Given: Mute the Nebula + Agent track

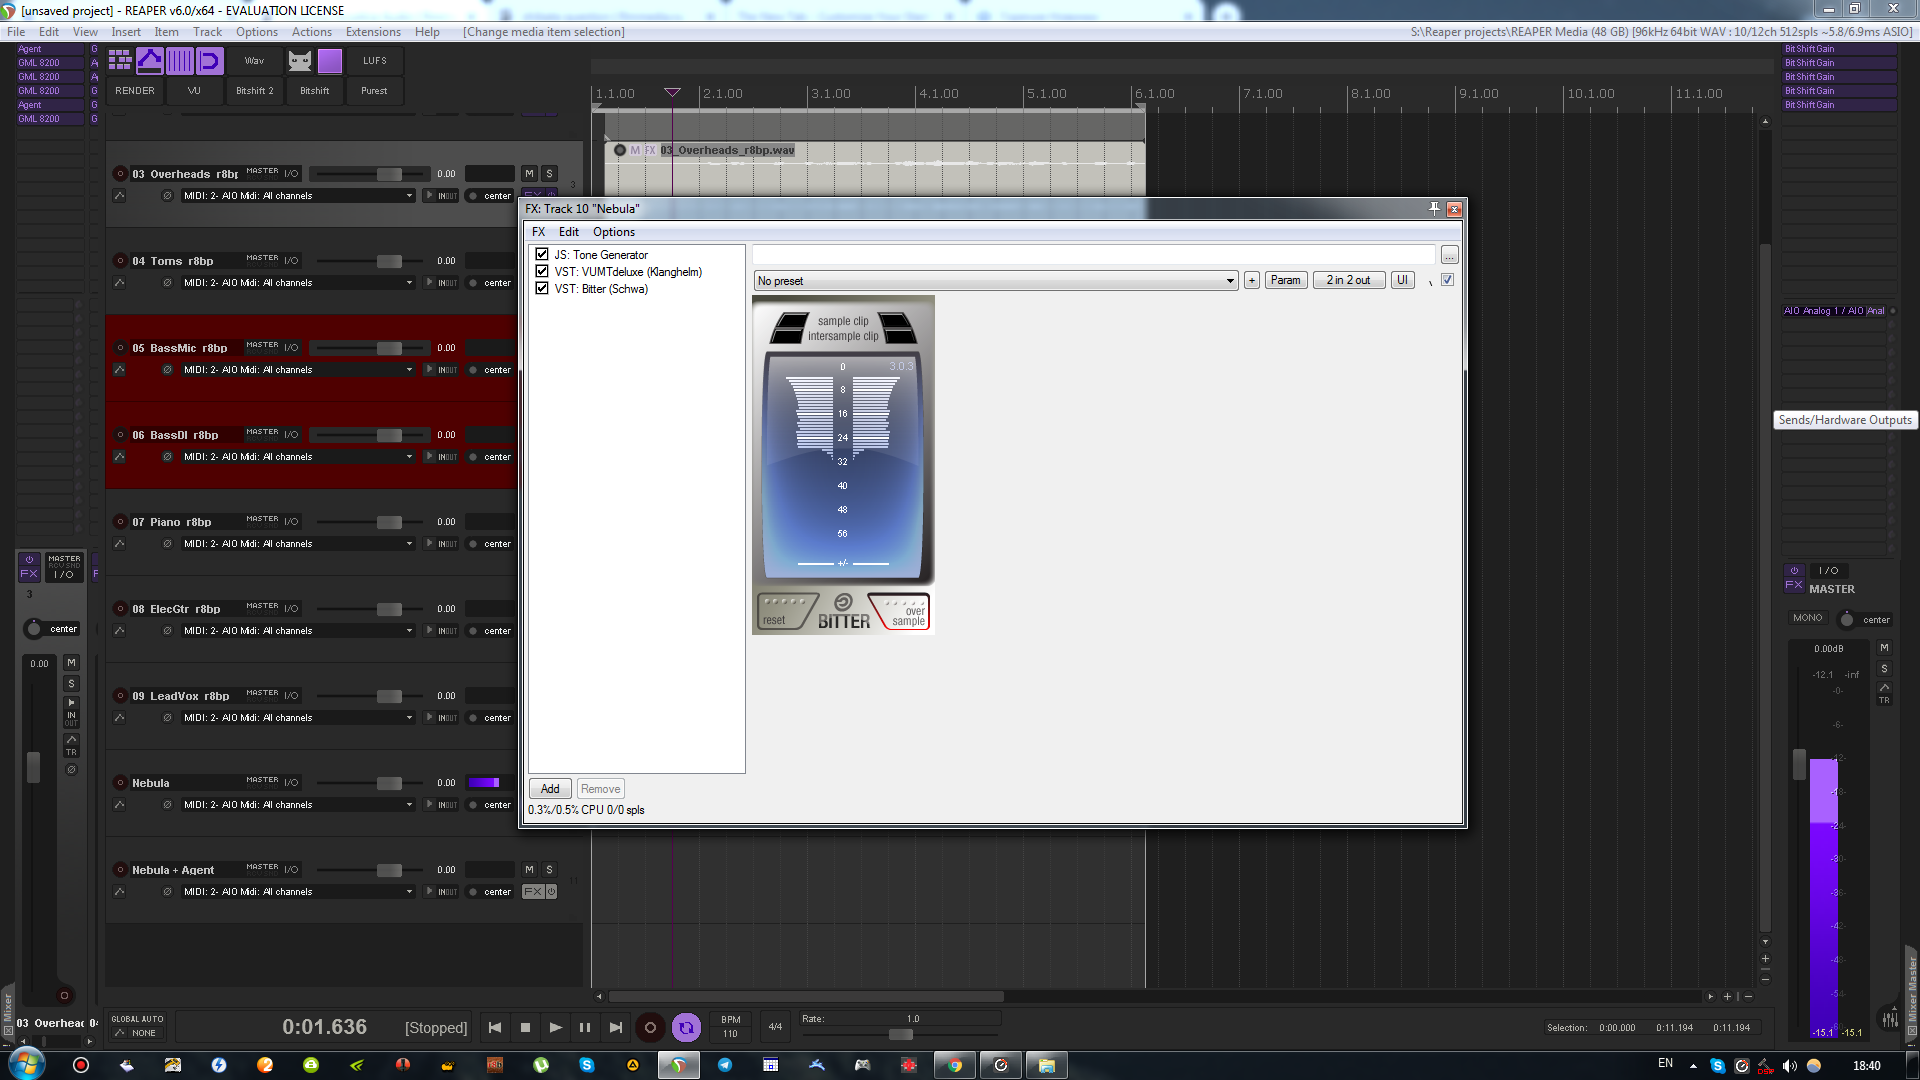Looking at the screenshot, I should (x=530, y=870).
